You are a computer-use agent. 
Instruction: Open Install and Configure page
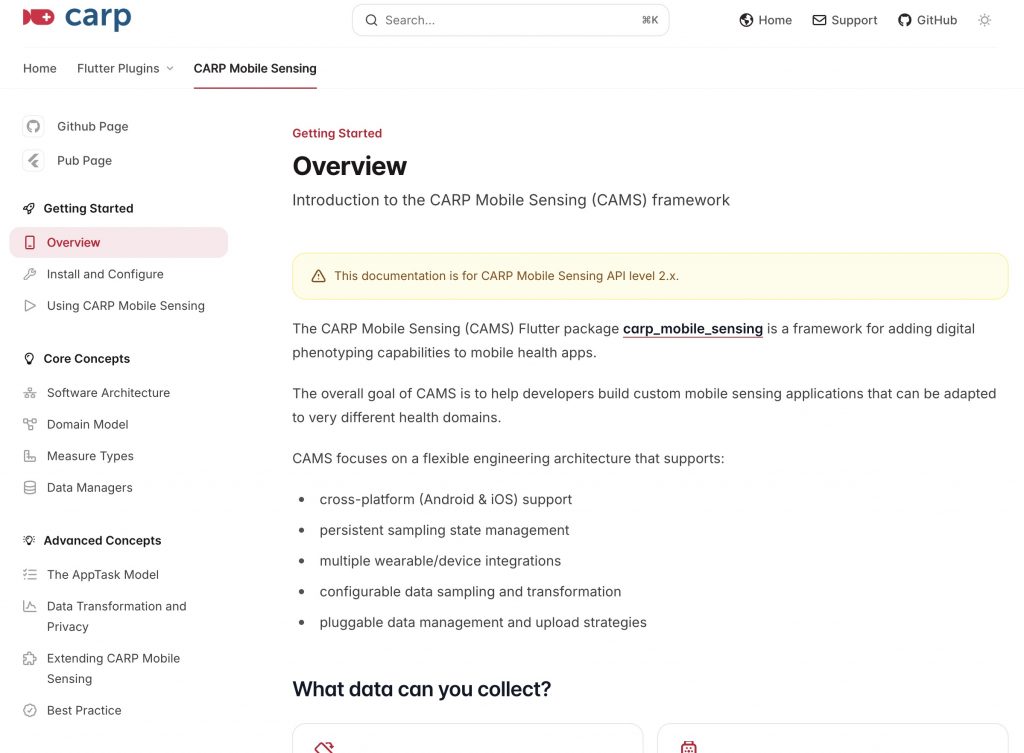point(105,274)
